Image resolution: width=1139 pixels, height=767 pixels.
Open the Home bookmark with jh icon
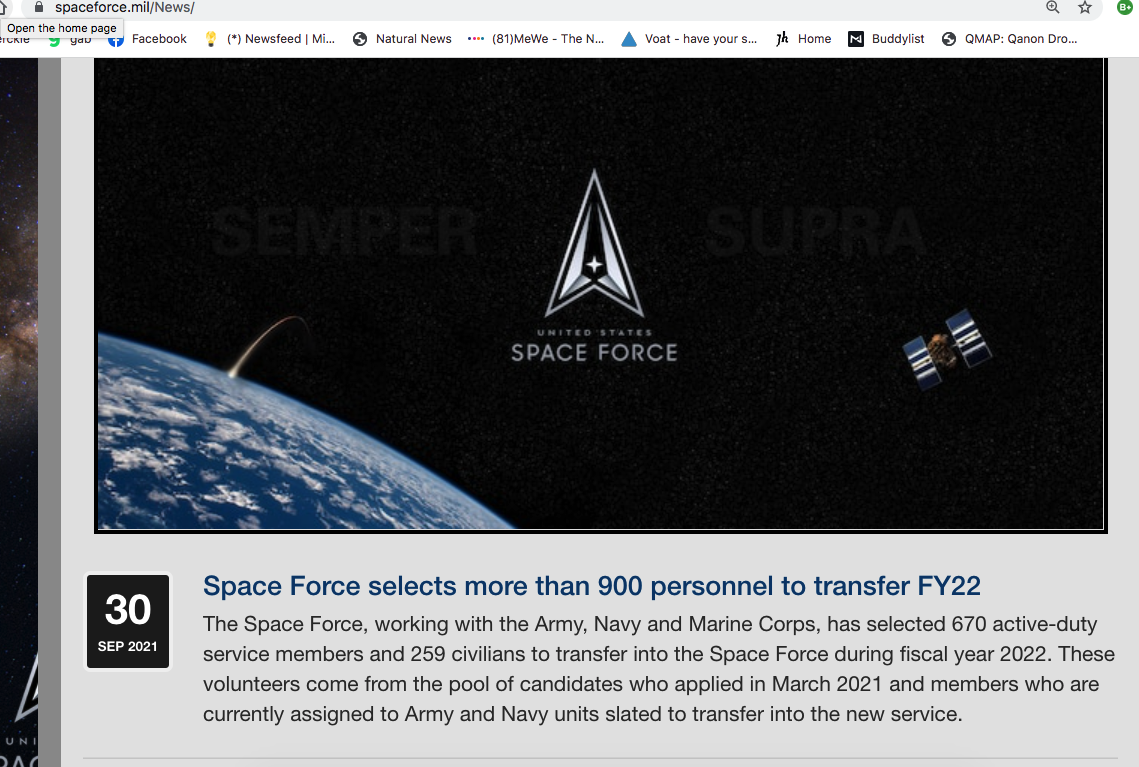[803, 39]
